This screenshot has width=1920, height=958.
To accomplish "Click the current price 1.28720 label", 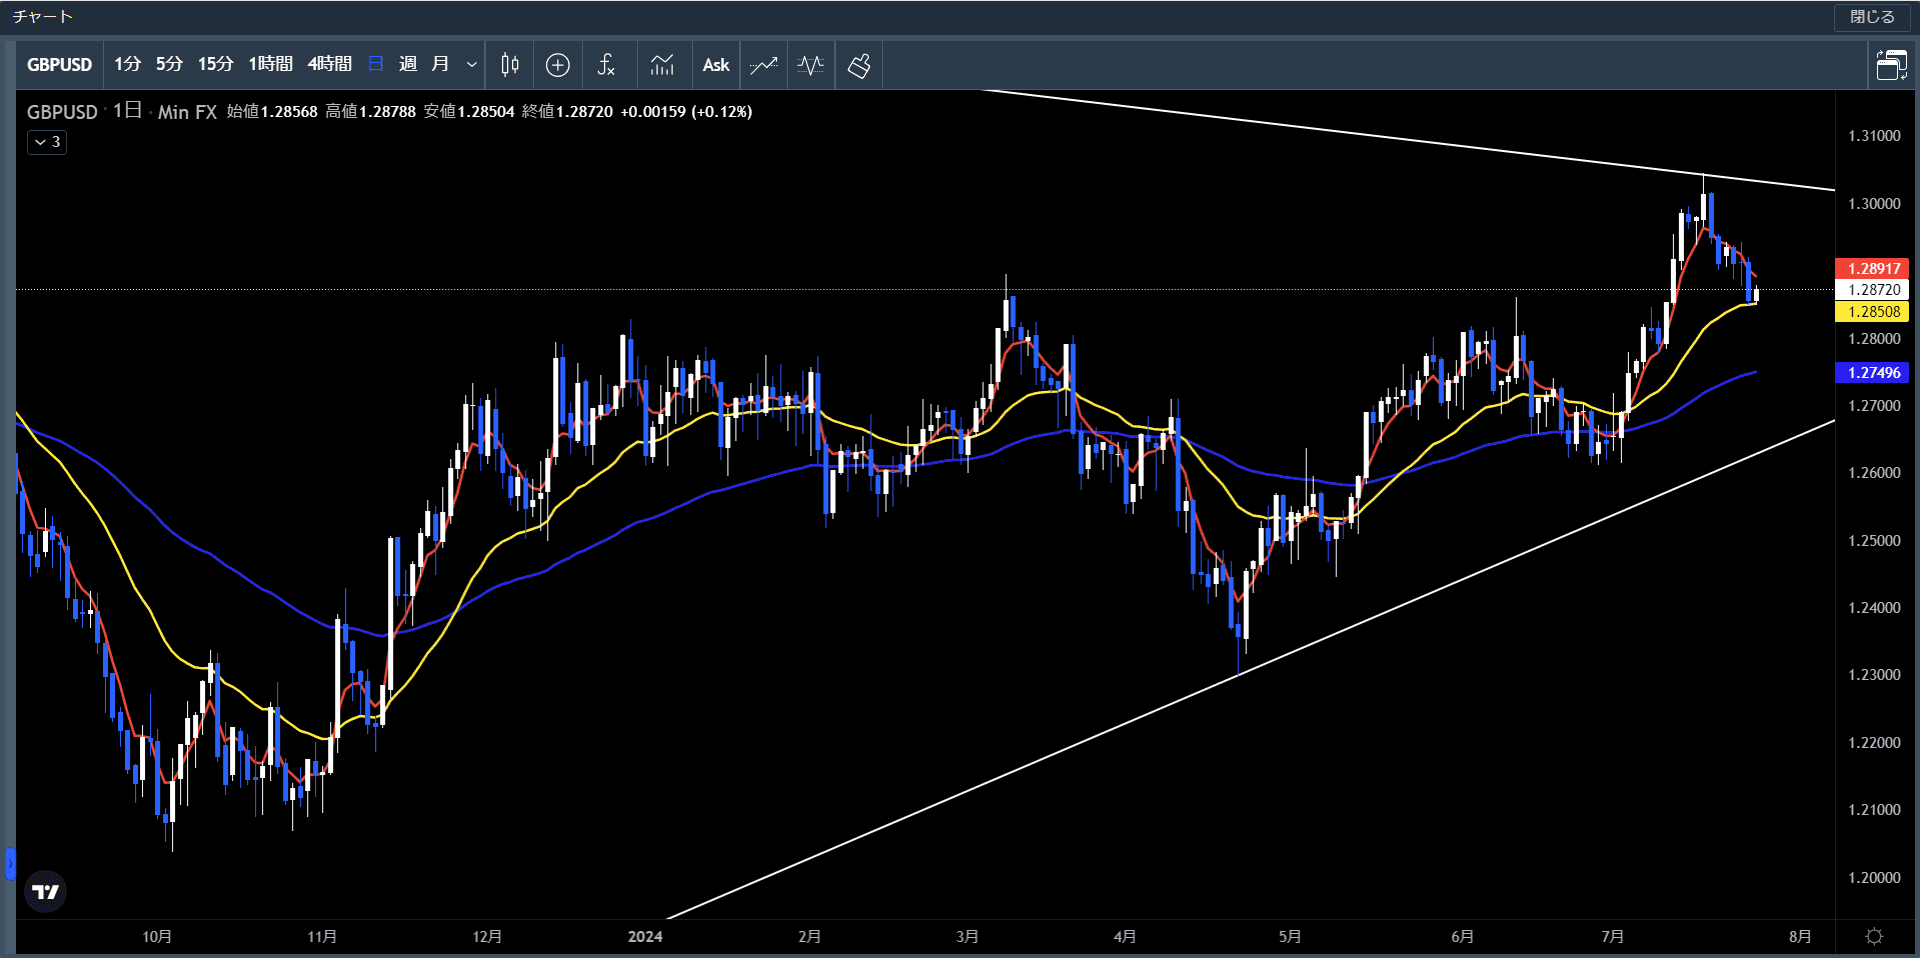I will [x=1872, y=290].
